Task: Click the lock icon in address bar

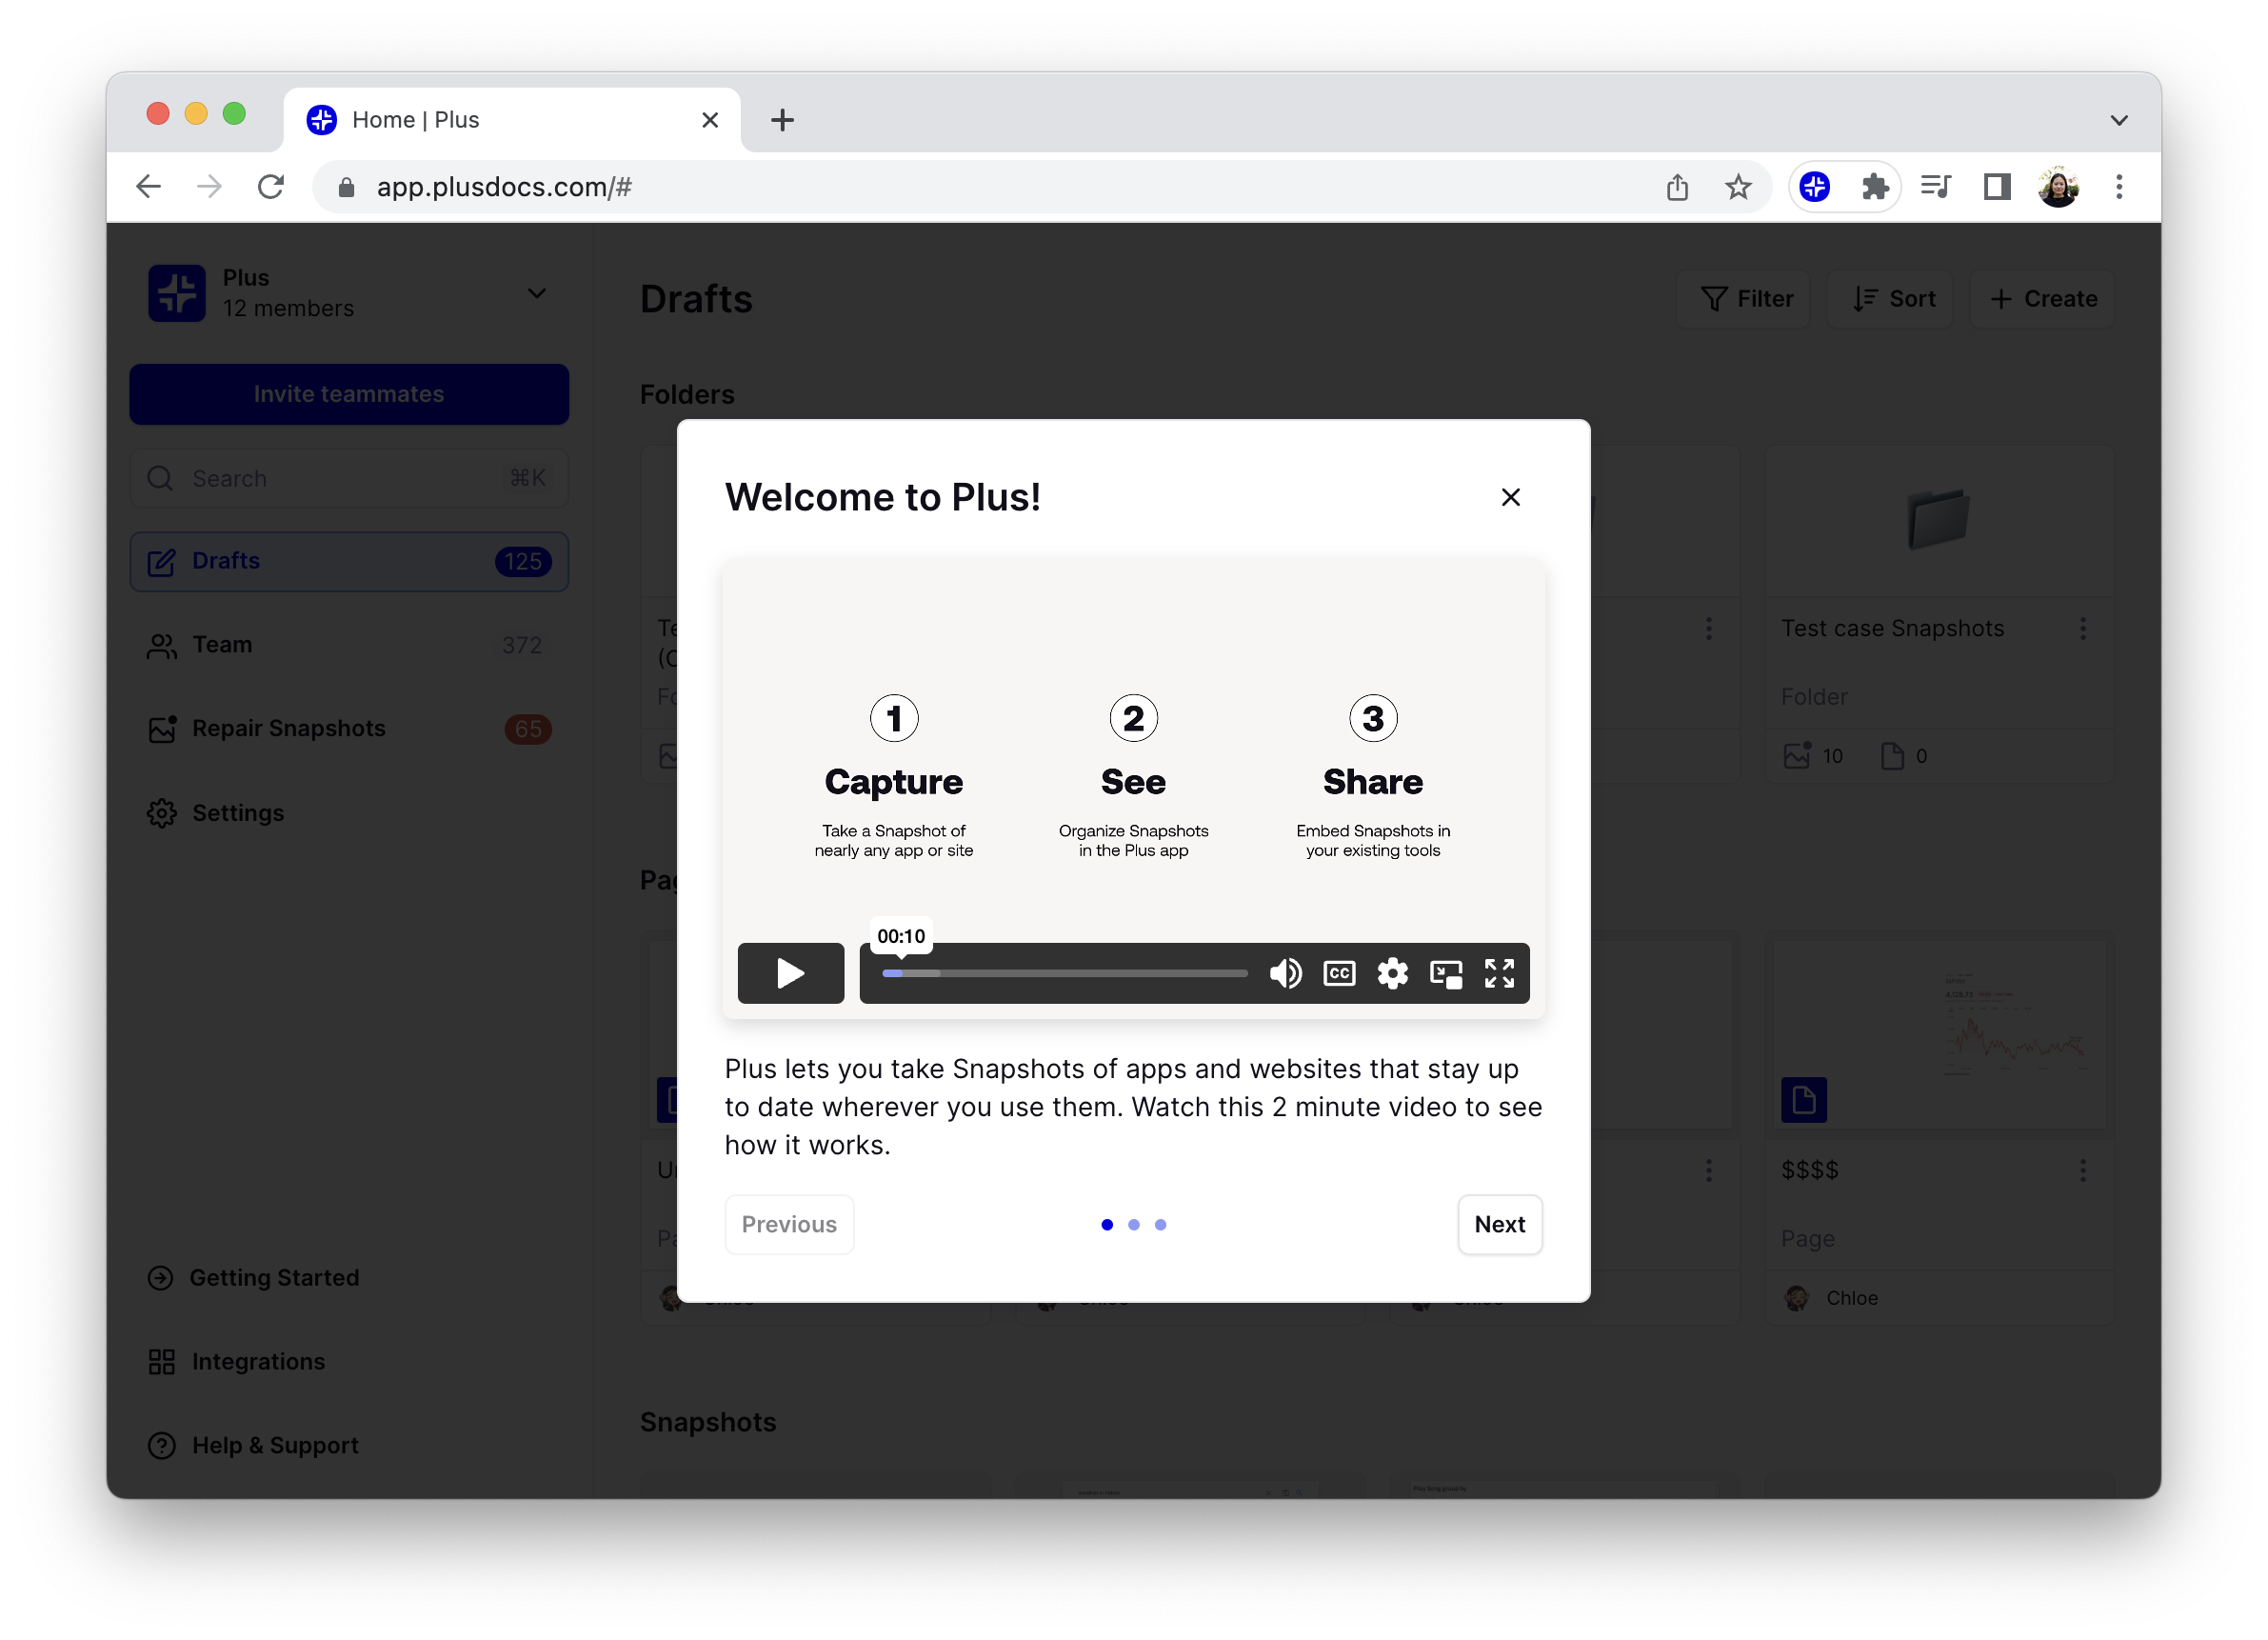Action: point(346,187)
